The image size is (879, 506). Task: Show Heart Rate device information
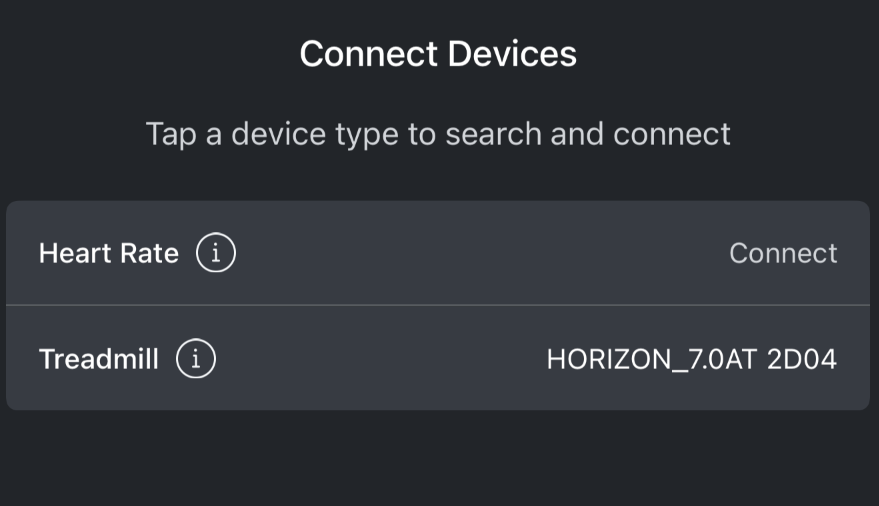pyautogui.click(x=216, y=253)
